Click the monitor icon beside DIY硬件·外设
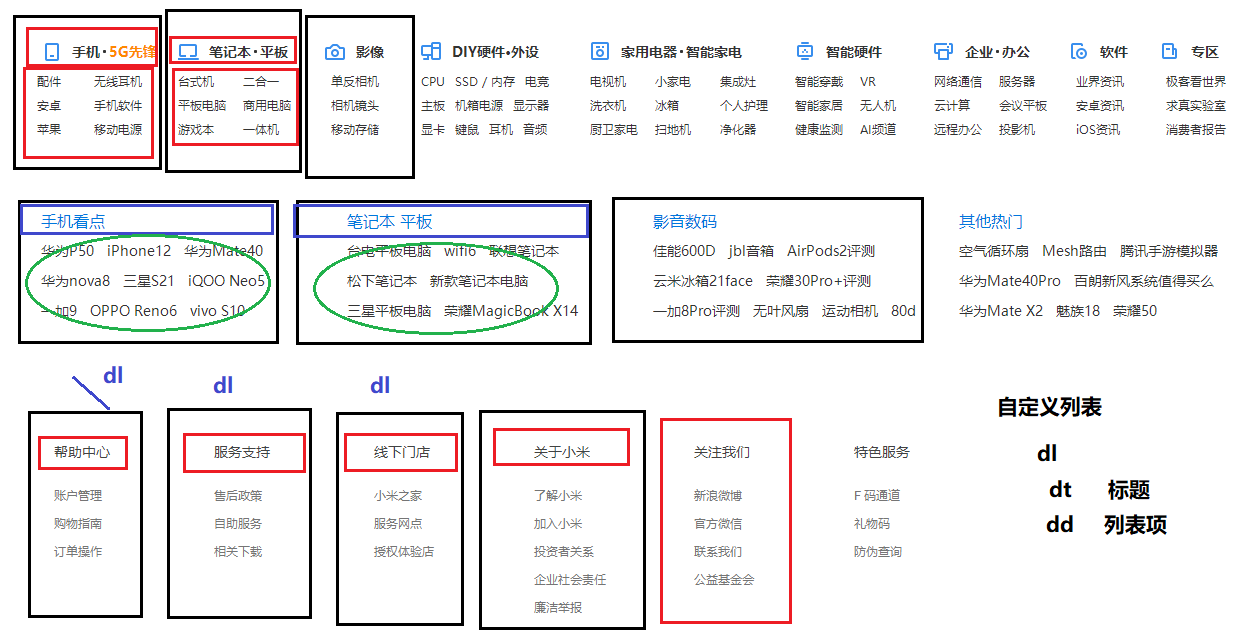 coord(431,52)
